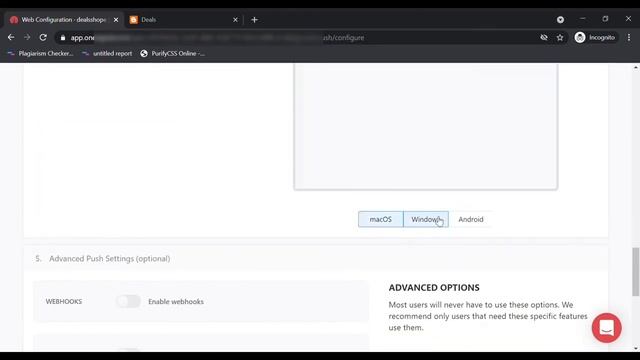Close the Web Configuration tab

[x=116, y=20]
